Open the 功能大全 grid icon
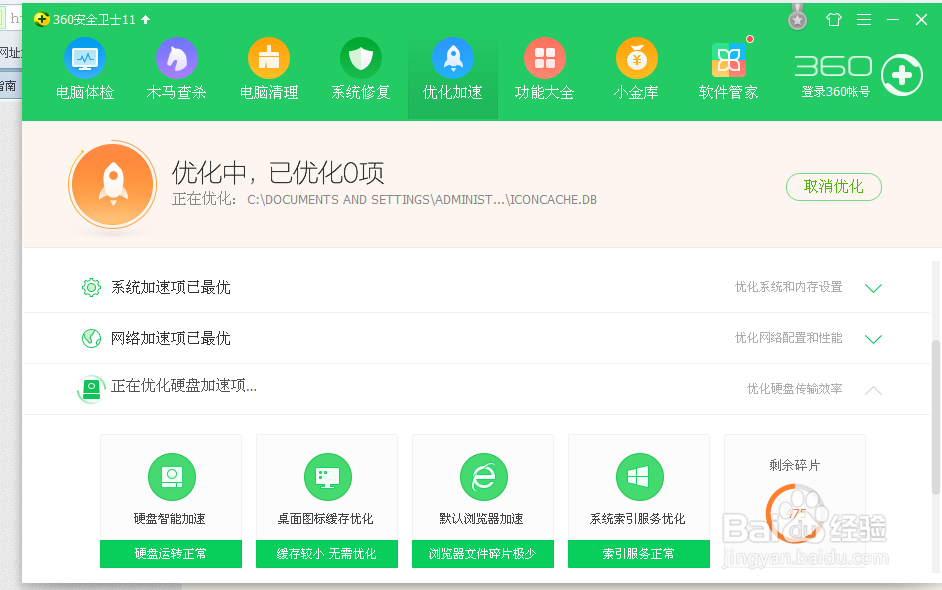 tap(545, 58)
